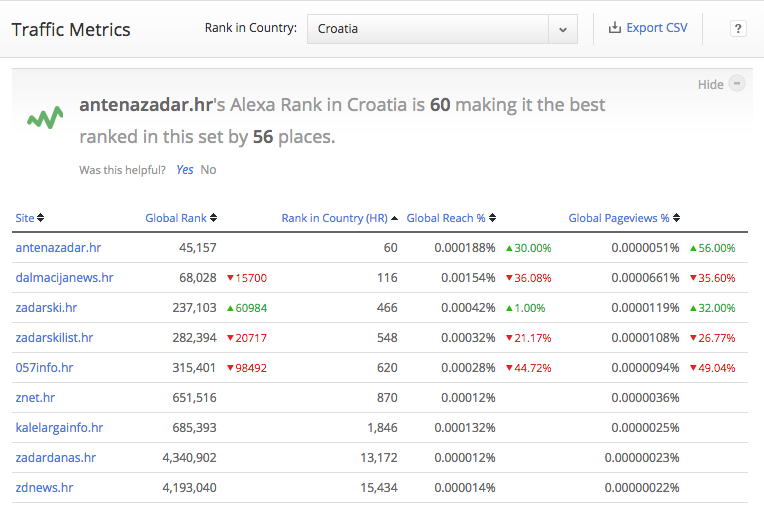Sort table by Global Pageviews % header

(x=619, y=218)
